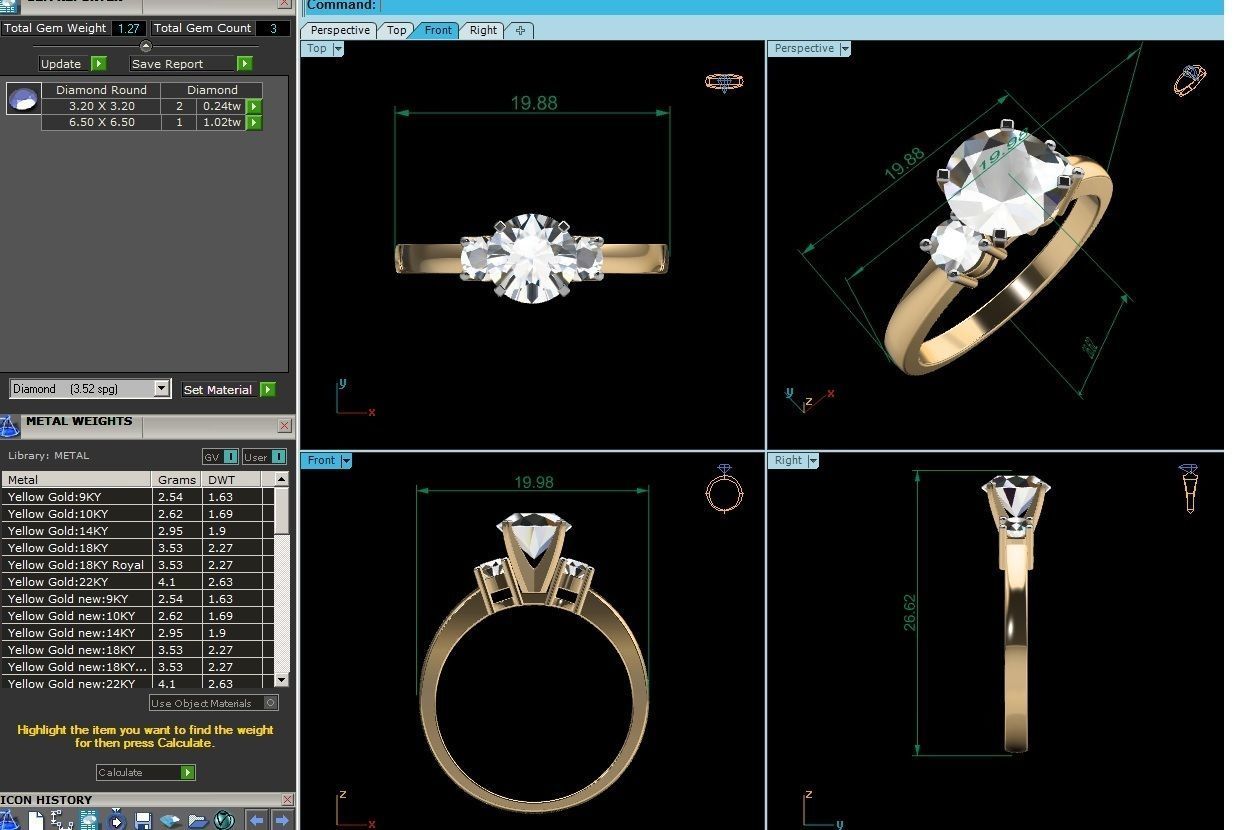
Task: Open the Front viewport title dropdown
Action: (x=346, y=460)
